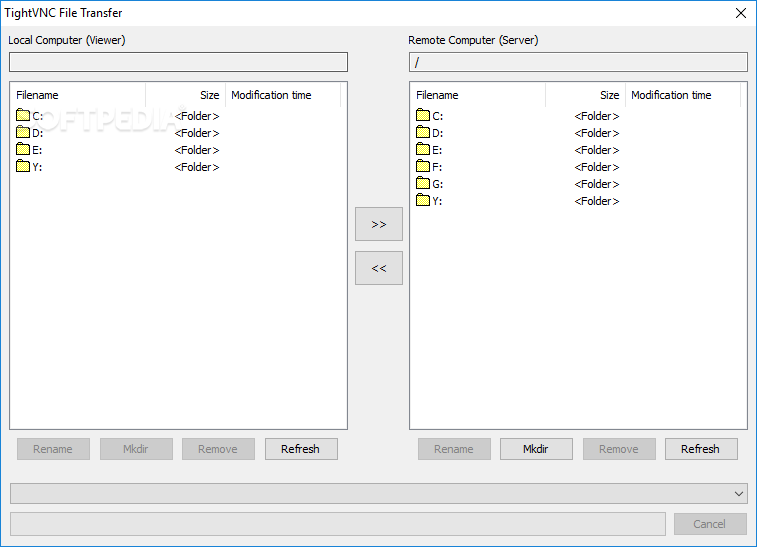The width and height of the screenshot is (757, 547).
Task: Click the remote E: drive folder icon
Action: [x=422, y=149]
